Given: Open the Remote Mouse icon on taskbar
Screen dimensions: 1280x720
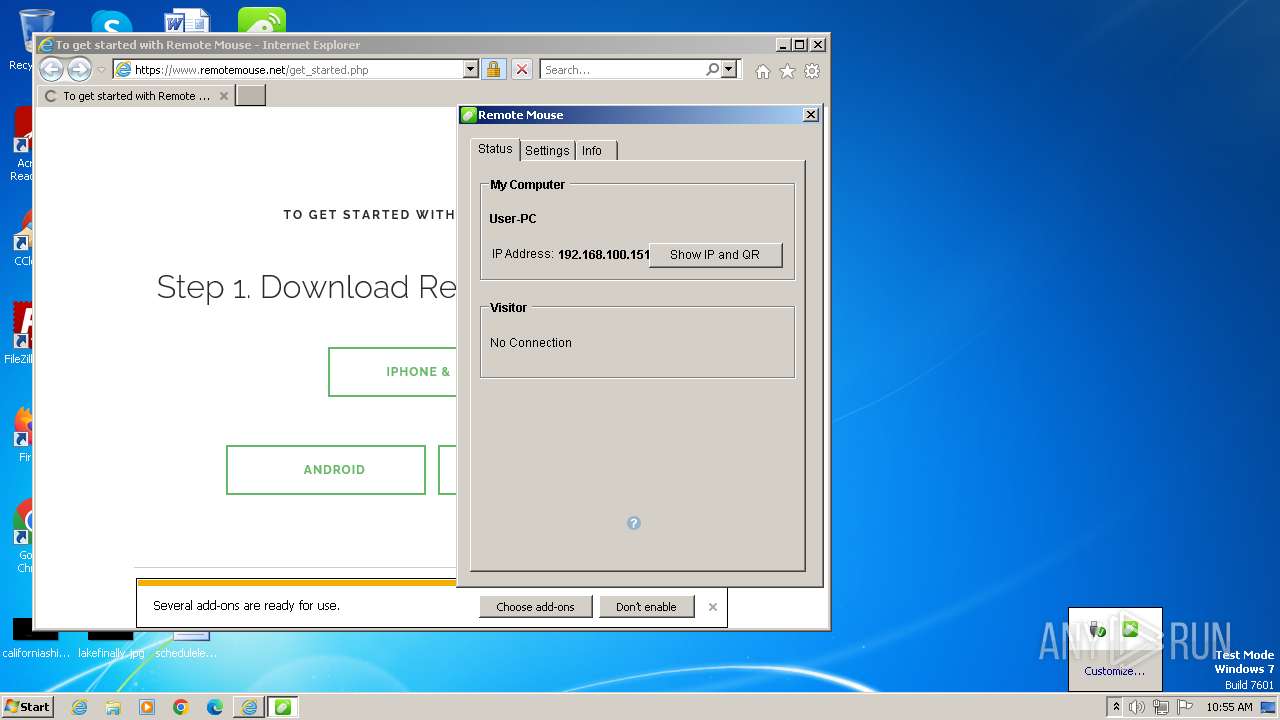Looking at the screenshot, I should pyautogui.click(x=283, y=707).
